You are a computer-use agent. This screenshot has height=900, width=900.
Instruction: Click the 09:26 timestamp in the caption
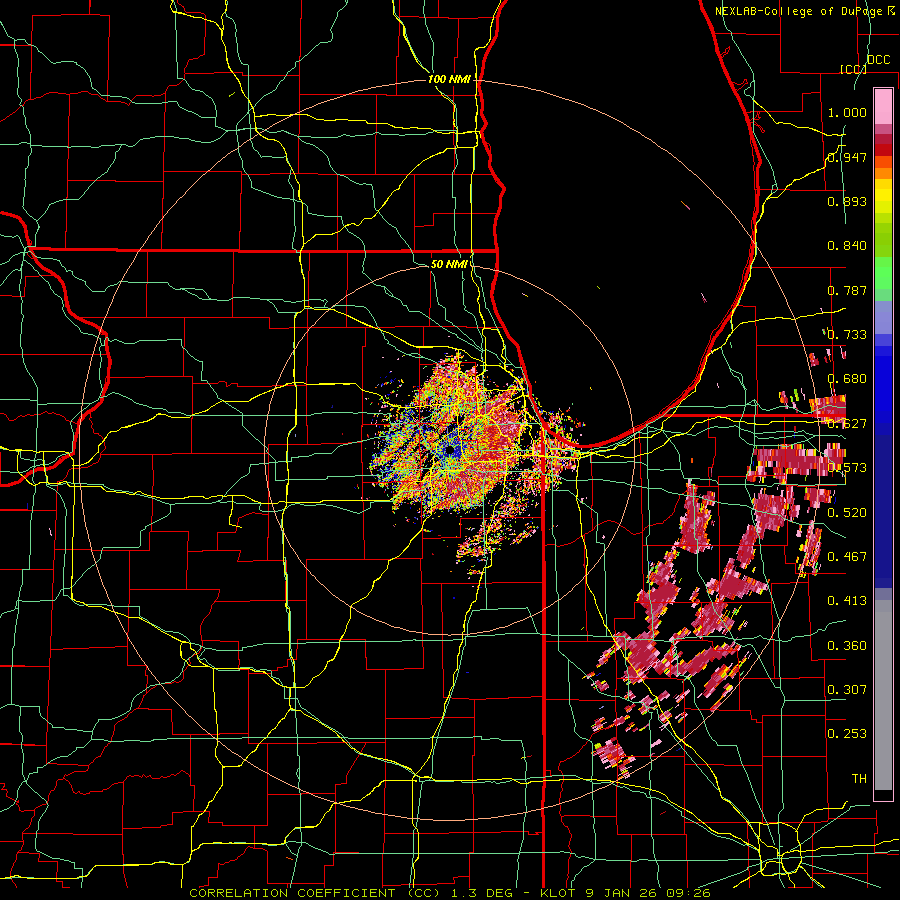[x=688, y=893]
